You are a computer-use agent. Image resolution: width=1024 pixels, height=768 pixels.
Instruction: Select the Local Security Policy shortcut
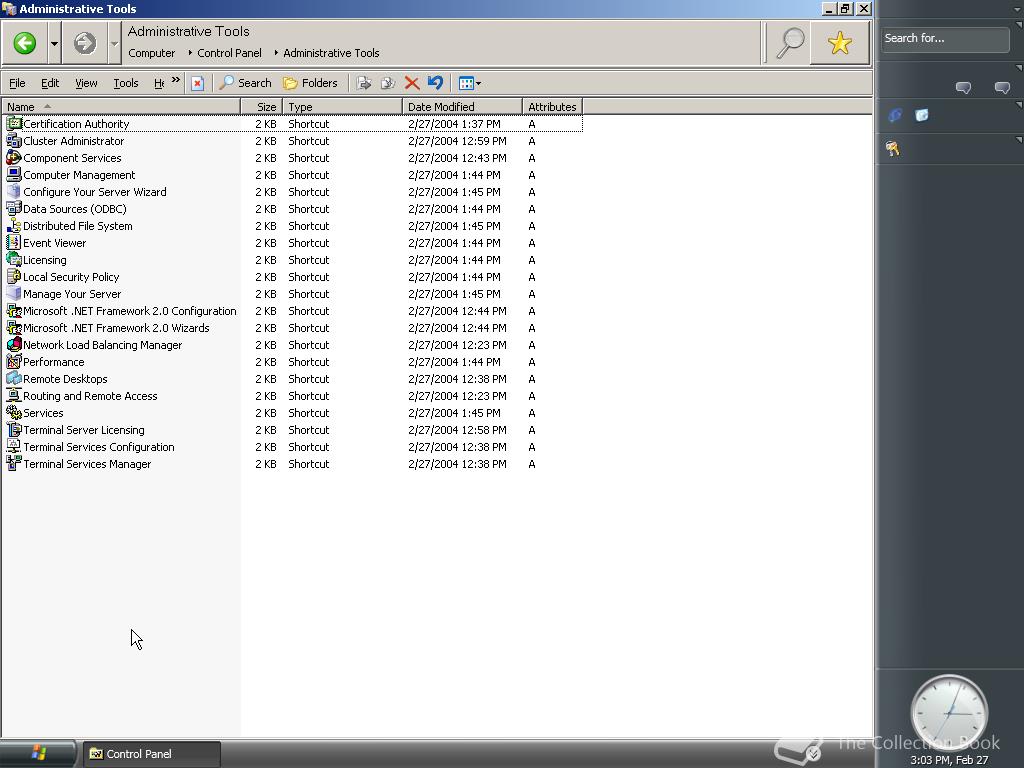pyautogui.click(x=71, y=277)
